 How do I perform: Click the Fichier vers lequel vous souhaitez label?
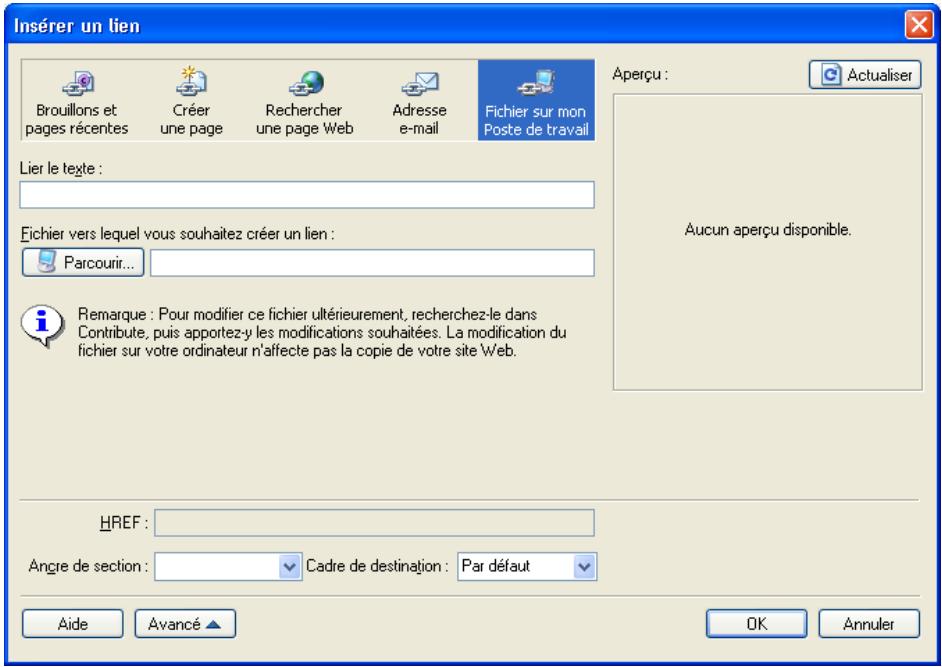click(x=177, y=234)
